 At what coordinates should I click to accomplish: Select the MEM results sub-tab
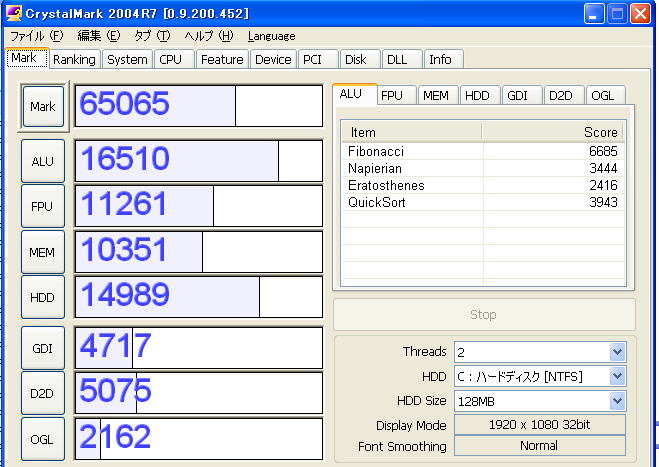click(438, 95)
